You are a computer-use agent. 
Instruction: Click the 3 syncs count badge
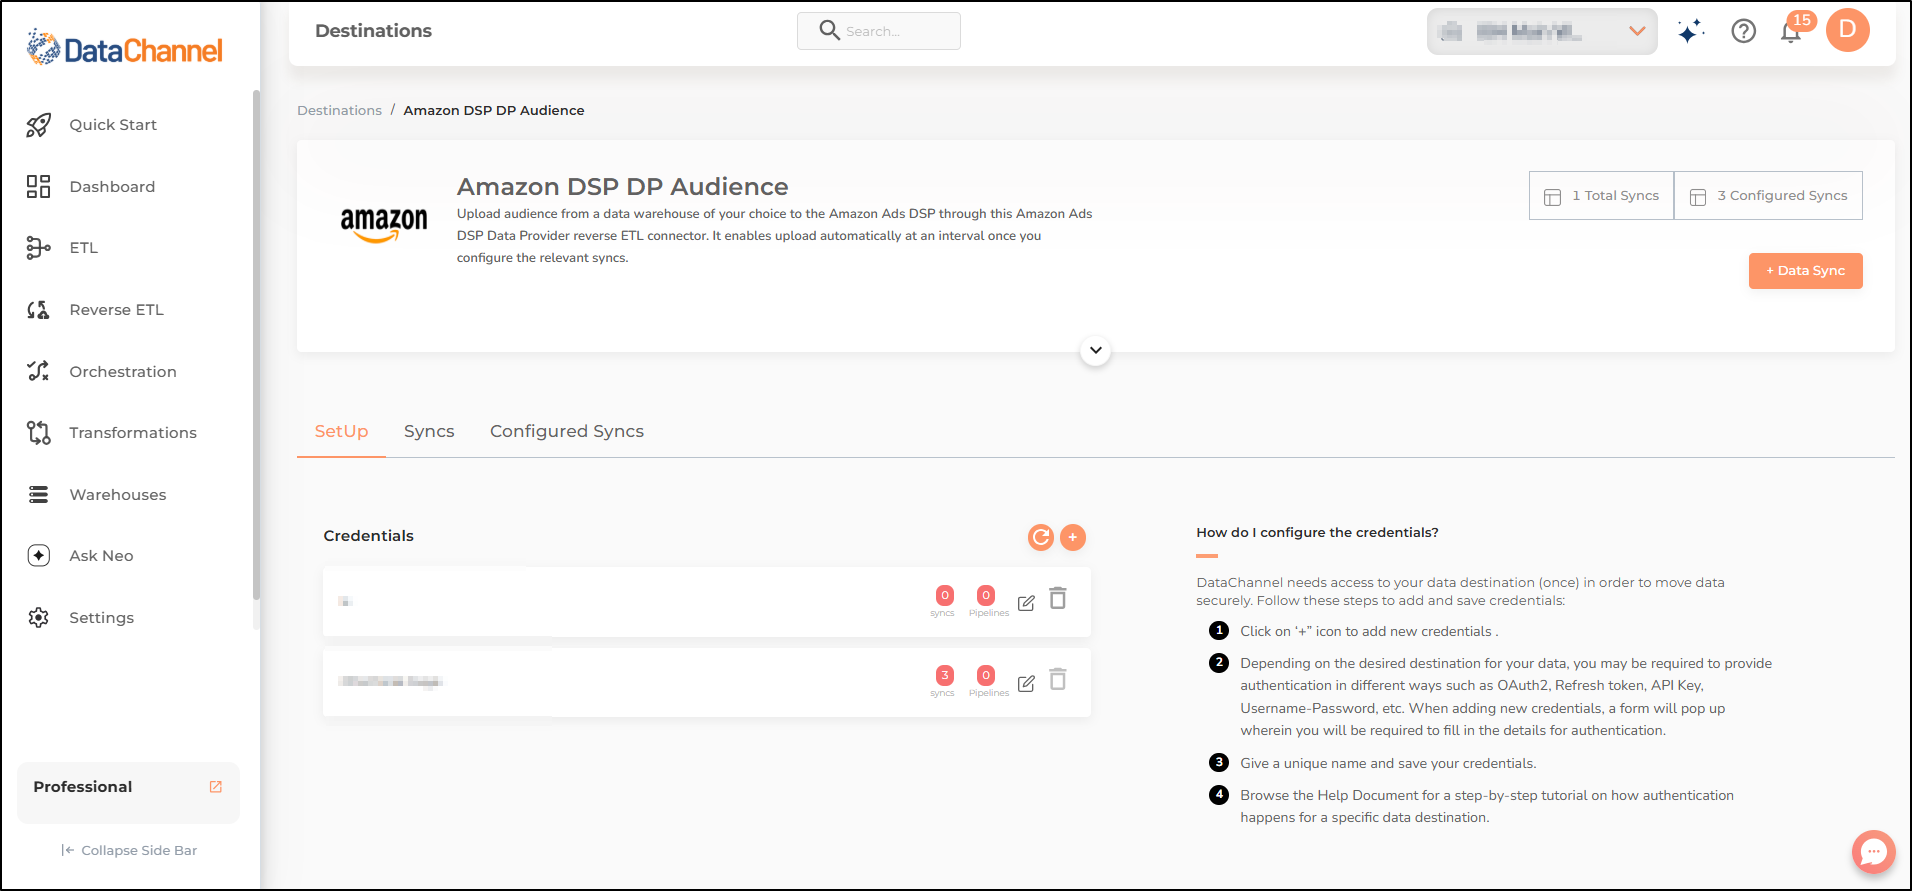tap(944, 676)
